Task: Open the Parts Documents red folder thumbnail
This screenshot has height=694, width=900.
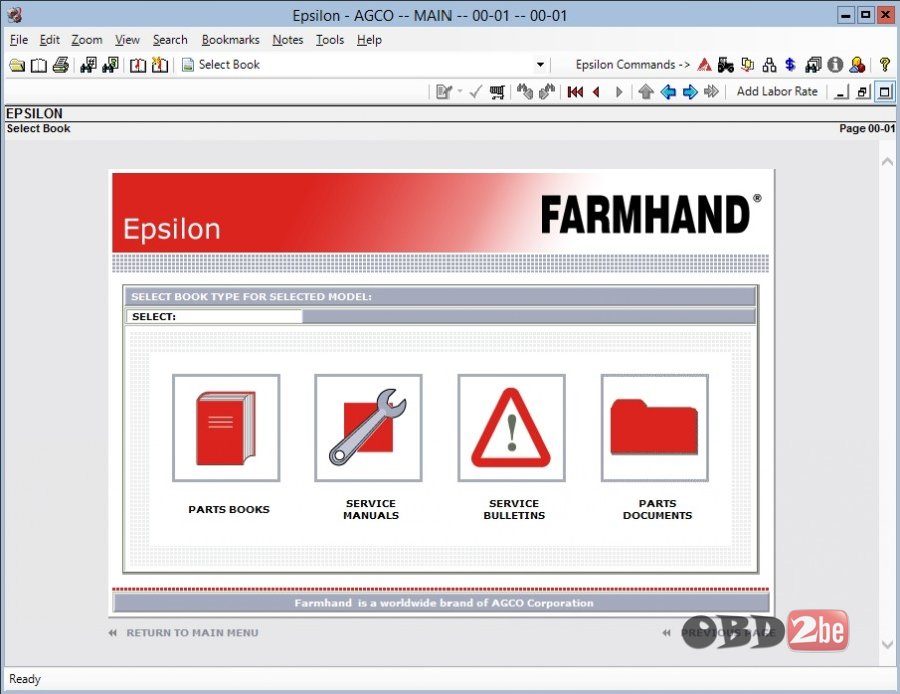Action: click(x=654, y=428)
